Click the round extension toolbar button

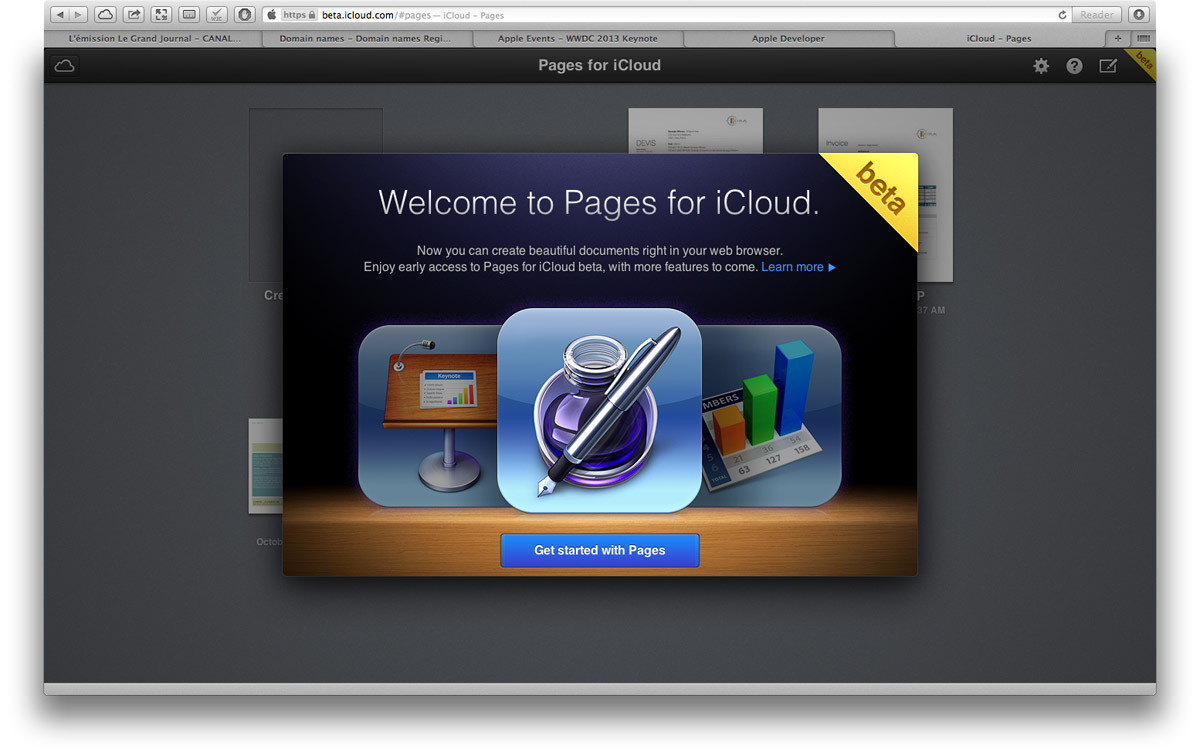click(x=244, y=15)
